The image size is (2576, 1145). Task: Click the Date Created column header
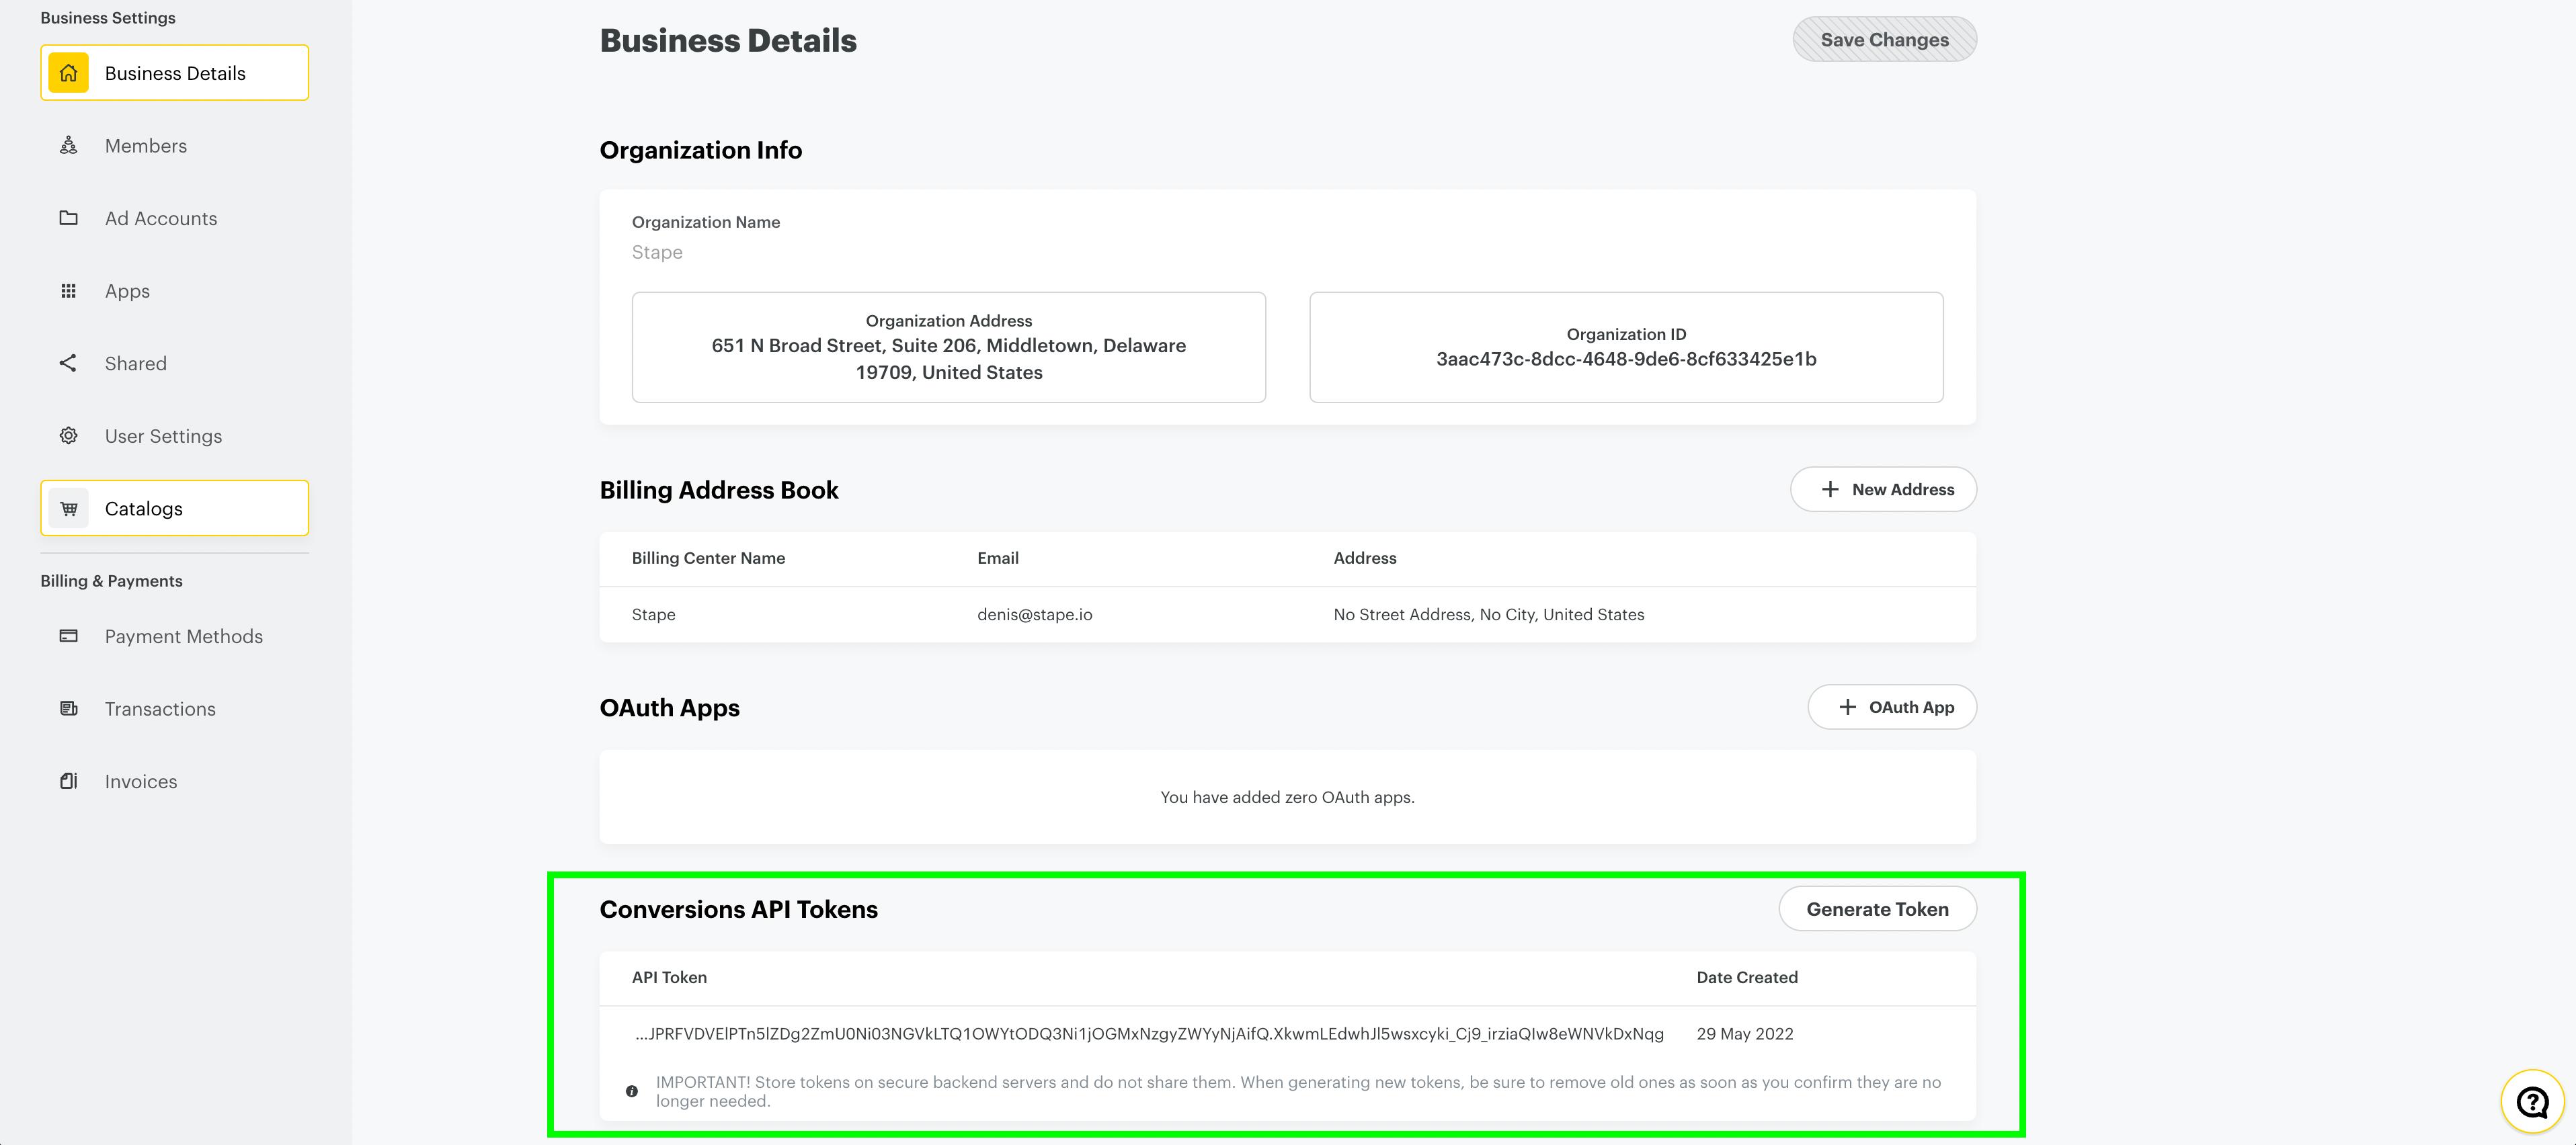click(1746, 977)
